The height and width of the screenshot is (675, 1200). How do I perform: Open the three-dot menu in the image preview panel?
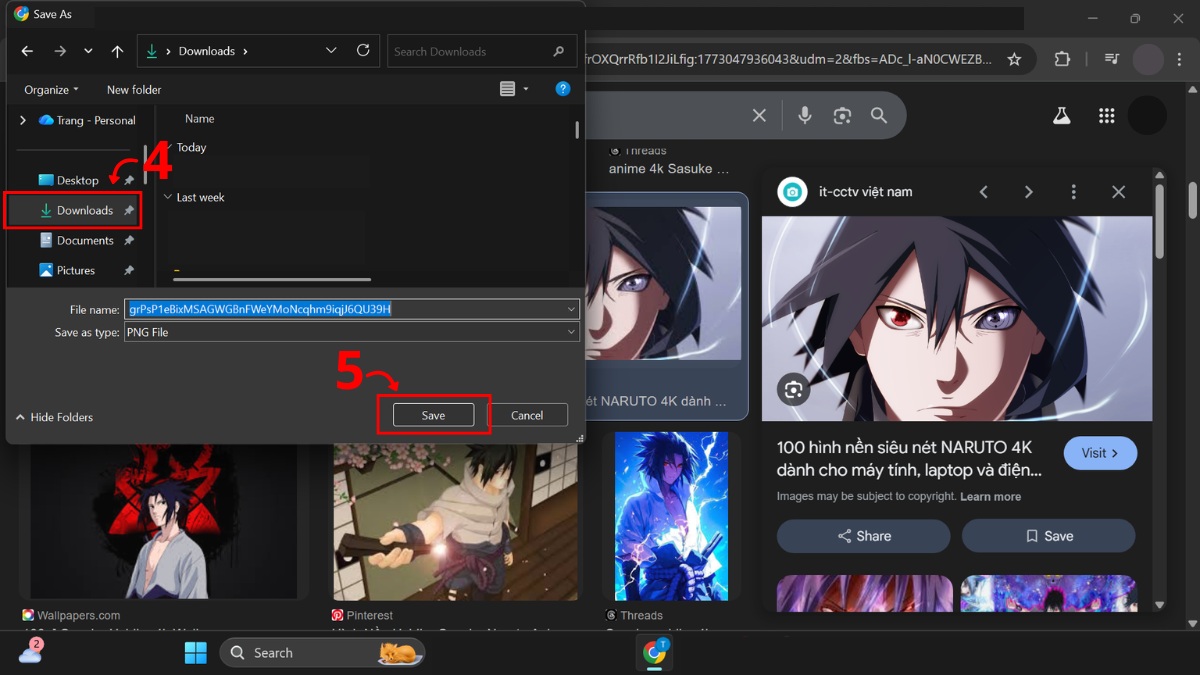(x=1073, y=191)
